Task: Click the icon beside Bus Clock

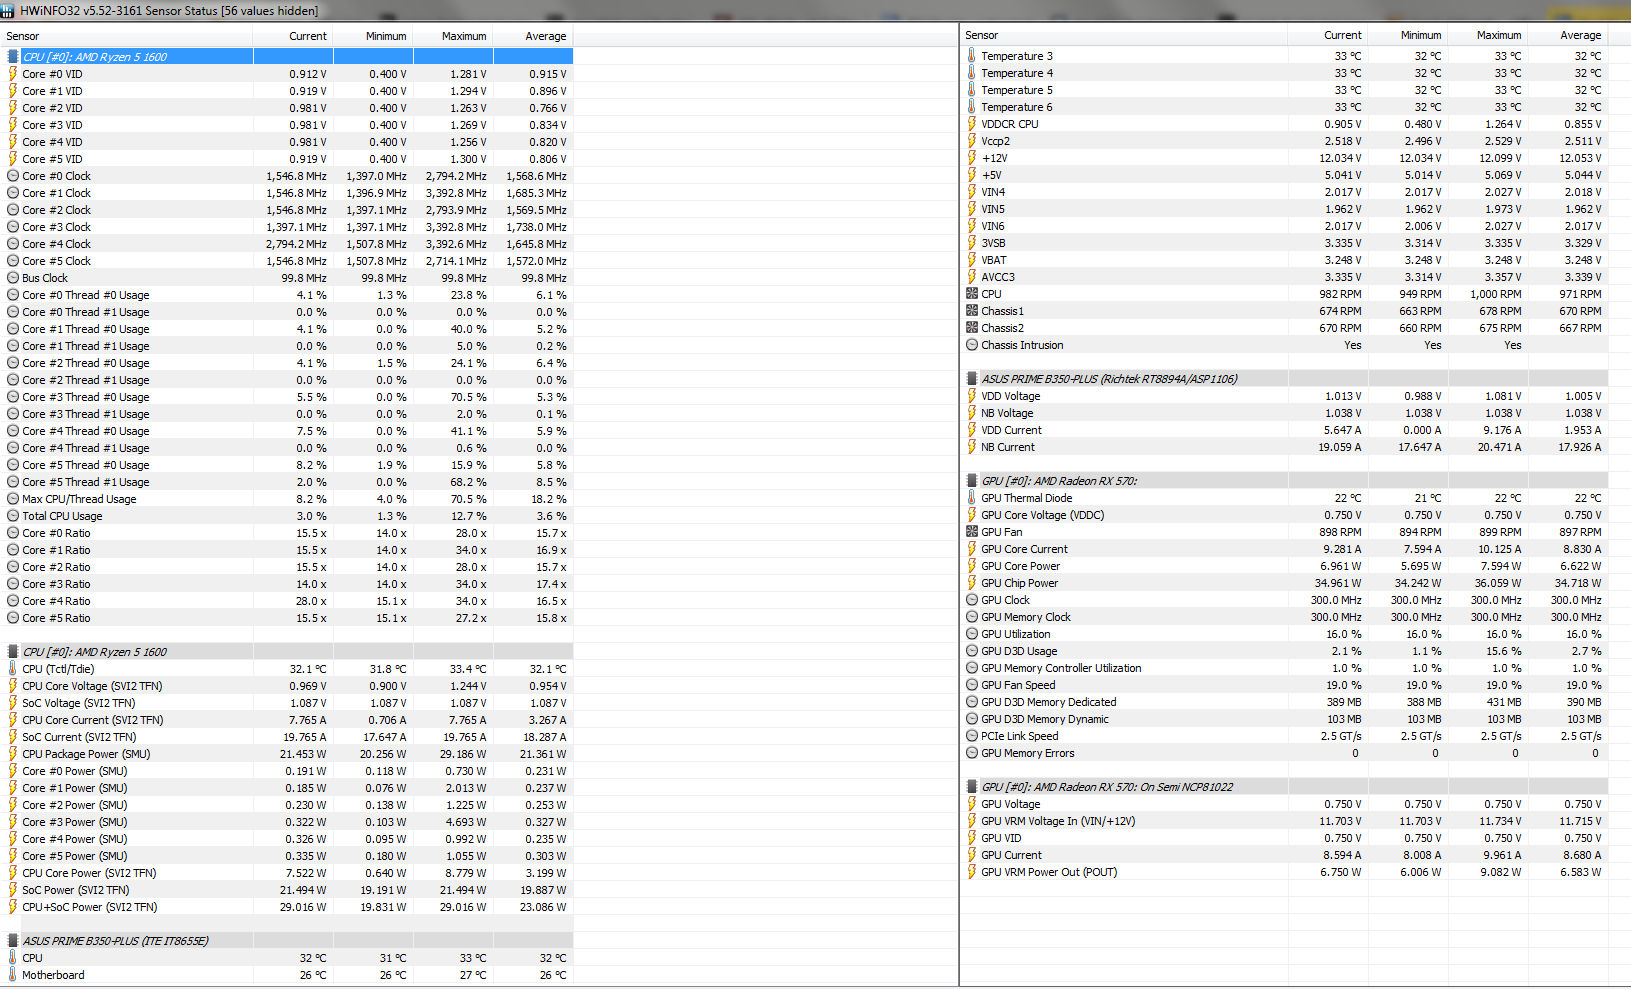Action: pyautogui.click(x=13, y=278)
